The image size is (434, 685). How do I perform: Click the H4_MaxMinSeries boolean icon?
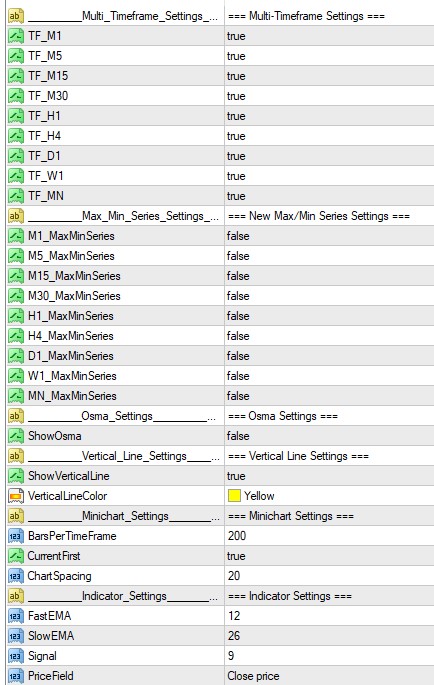[x=16, y=336]
